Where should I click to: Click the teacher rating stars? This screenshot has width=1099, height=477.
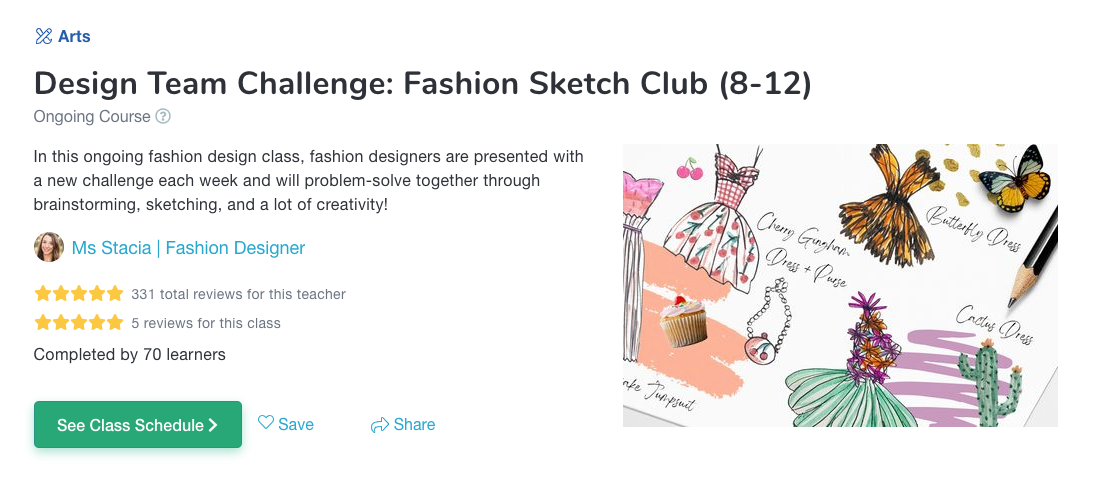[78, 293]
